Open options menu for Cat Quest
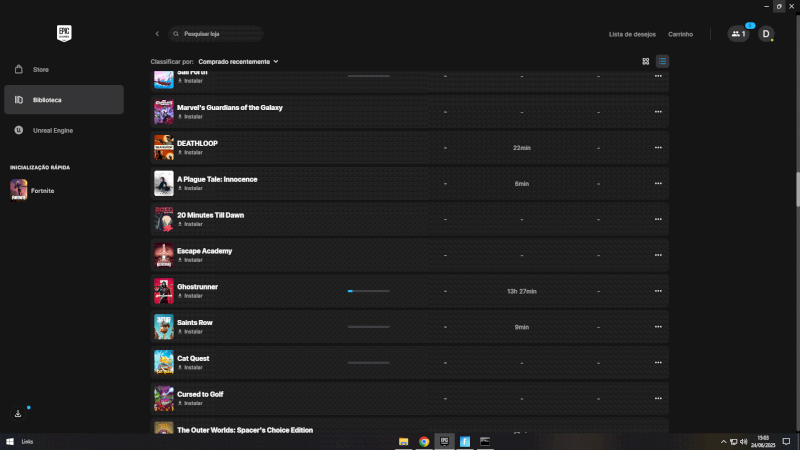This screenshot has height=450, width=800. 658,362
